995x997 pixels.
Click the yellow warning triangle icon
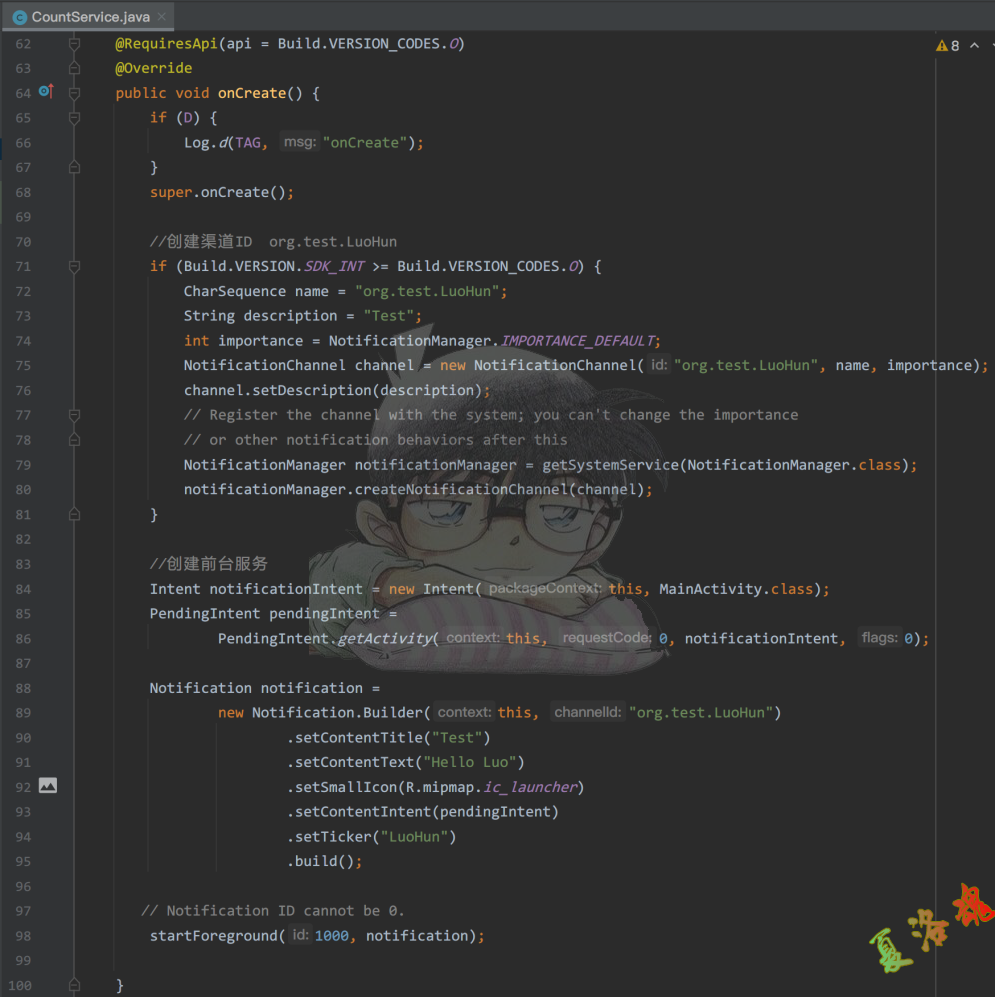coord(941,46)
